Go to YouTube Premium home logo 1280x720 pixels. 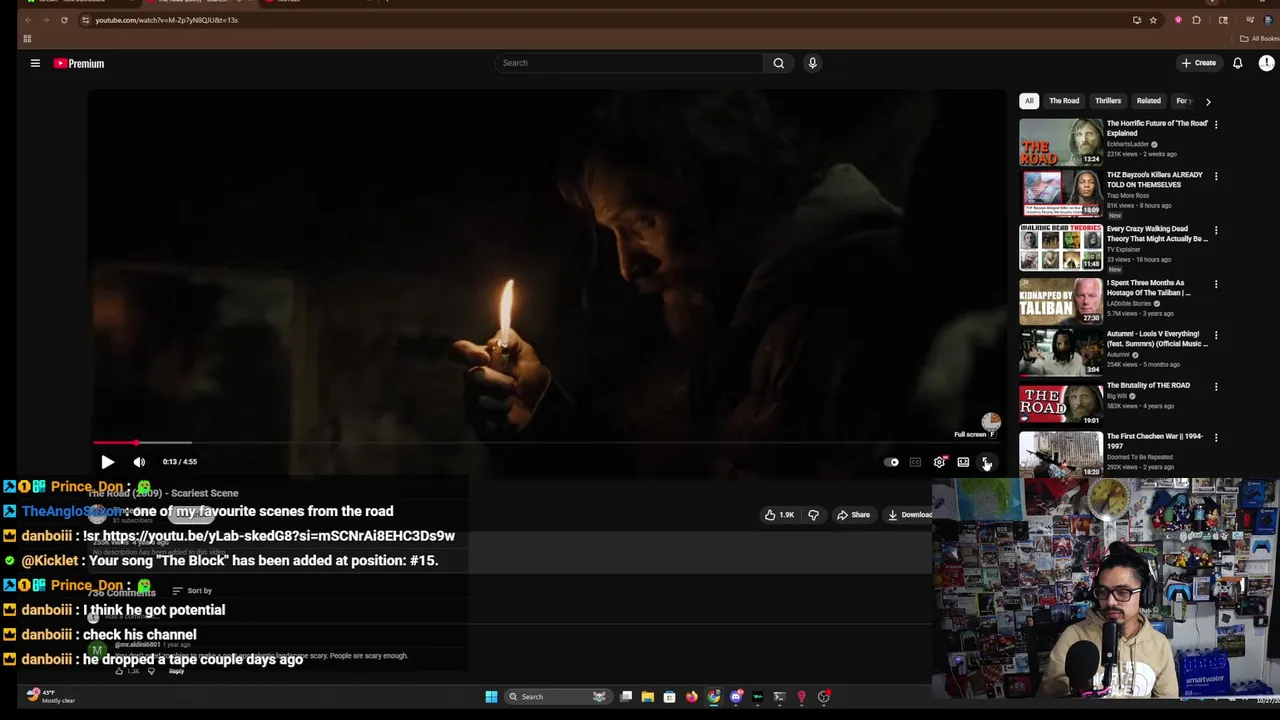click(79, 63)
